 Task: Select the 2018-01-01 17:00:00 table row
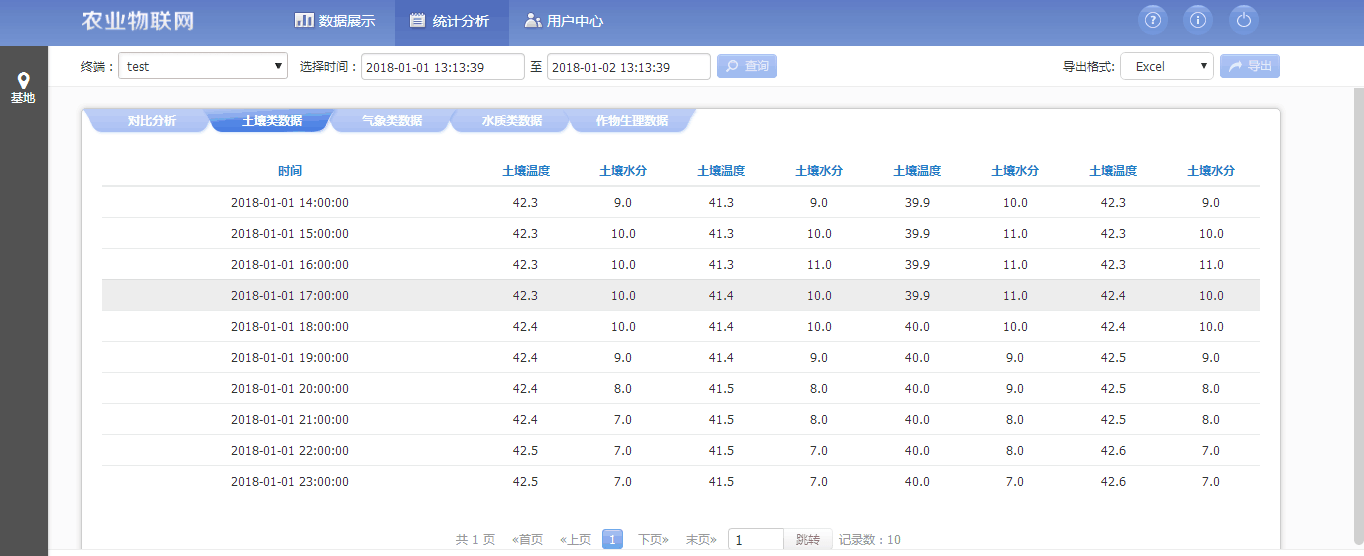coord(680,295)
